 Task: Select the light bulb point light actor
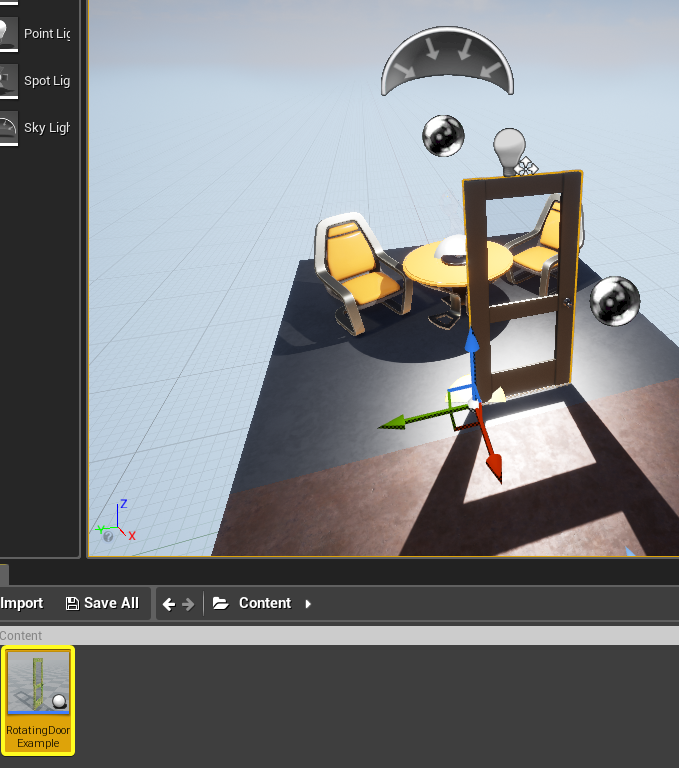509,151
